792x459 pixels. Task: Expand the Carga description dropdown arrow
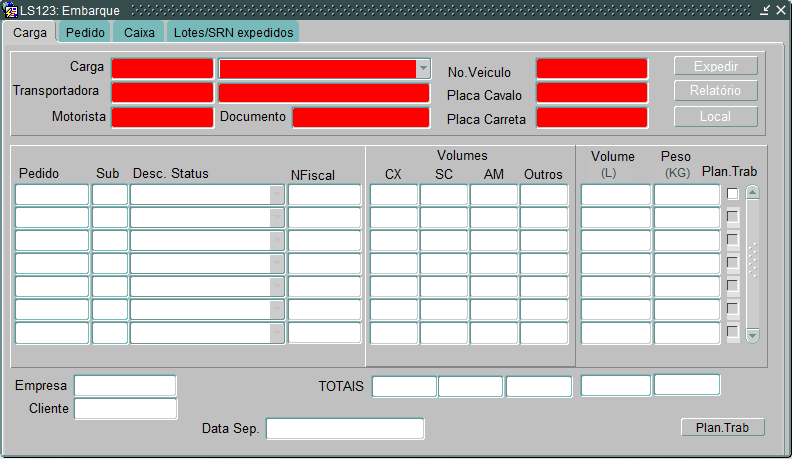423,68
